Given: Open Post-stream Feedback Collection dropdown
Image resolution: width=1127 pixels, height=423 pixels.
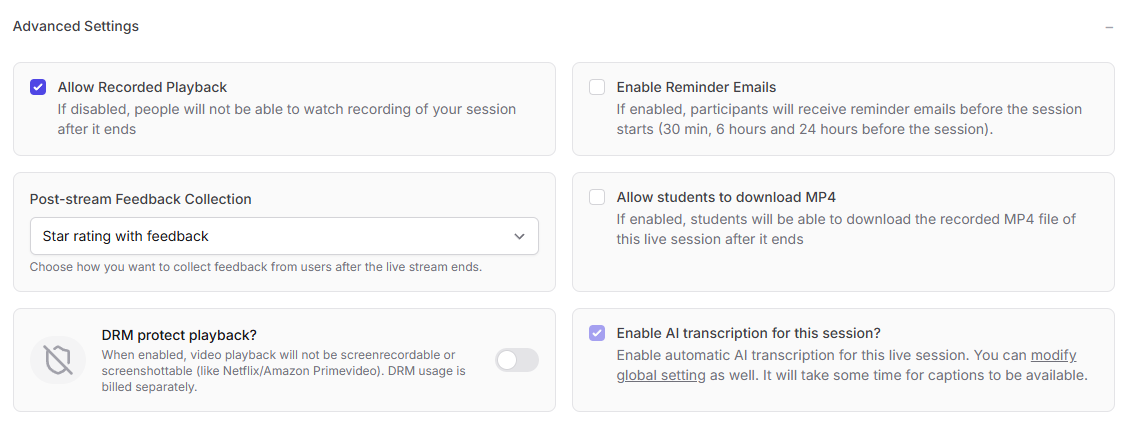Looking at the screenshot, I should pyautogui.click(x=284, y=236).
